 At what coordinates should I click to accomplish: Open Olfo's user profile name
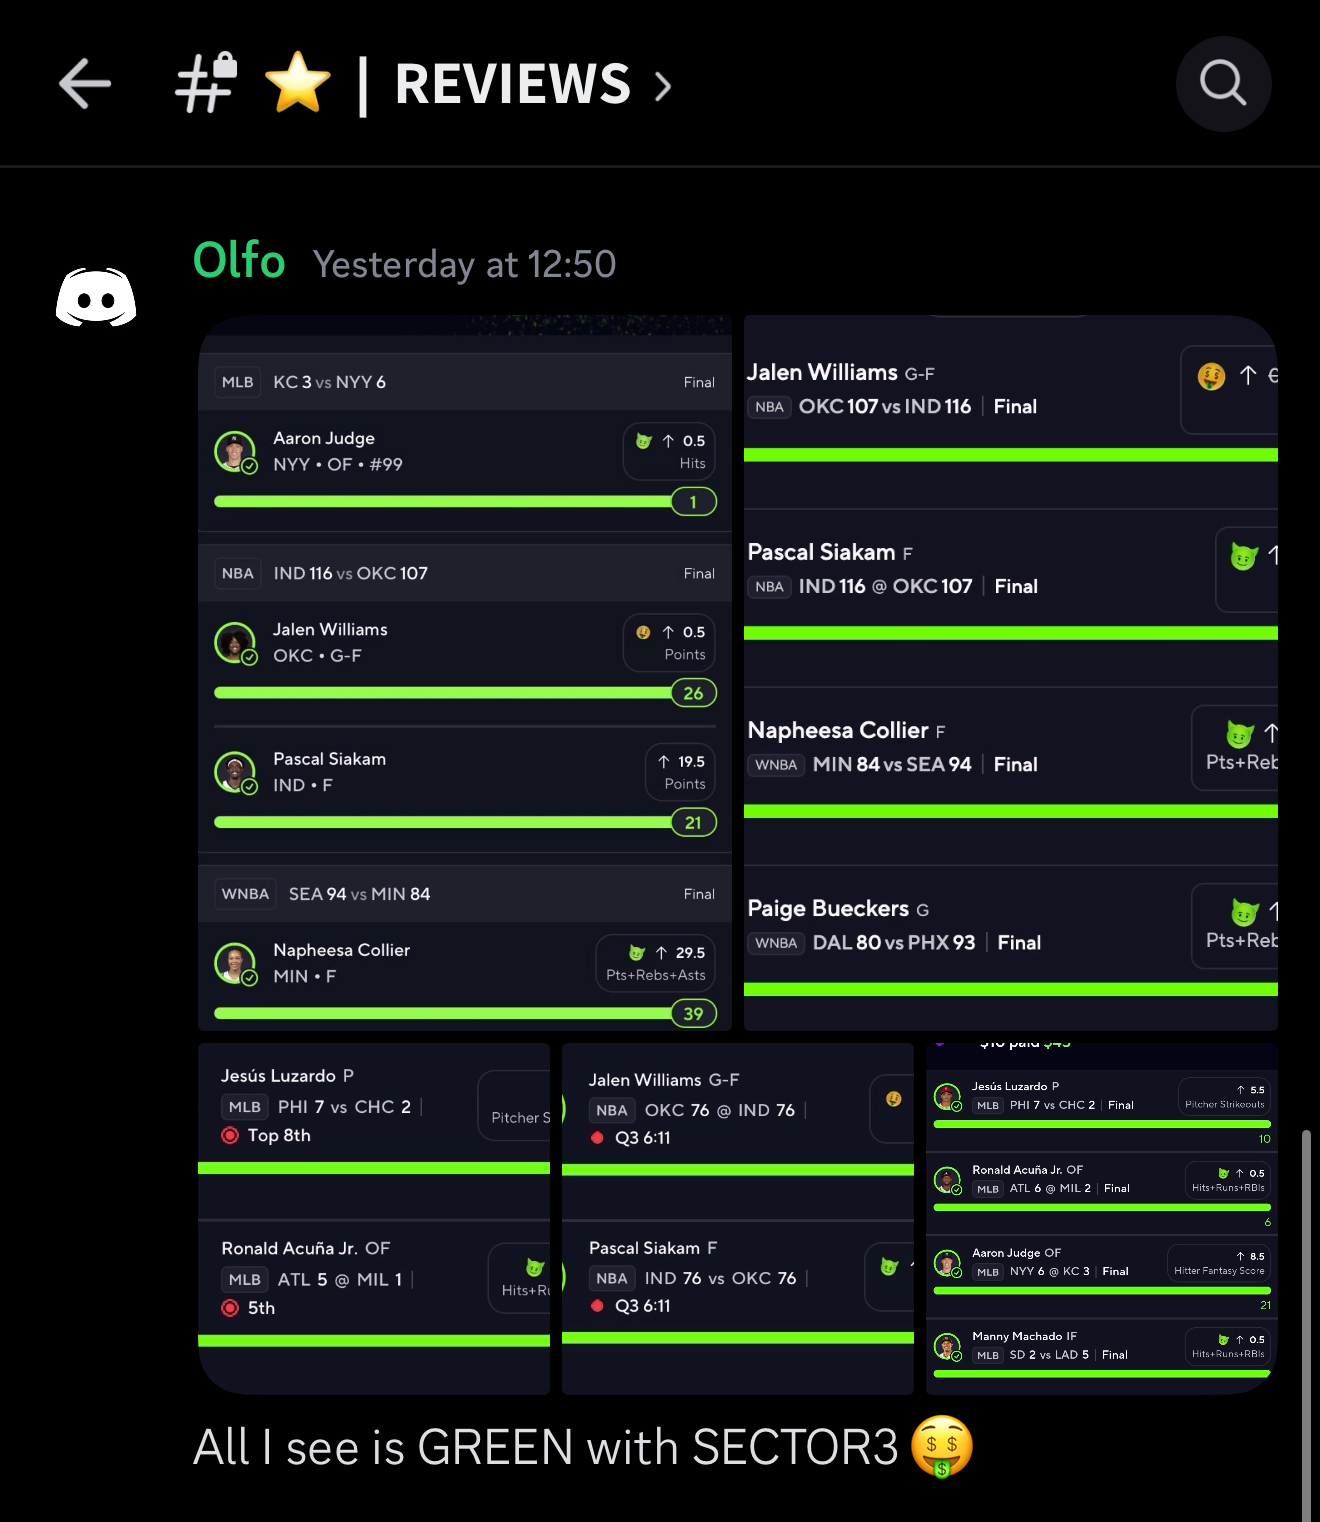point(239,261)
